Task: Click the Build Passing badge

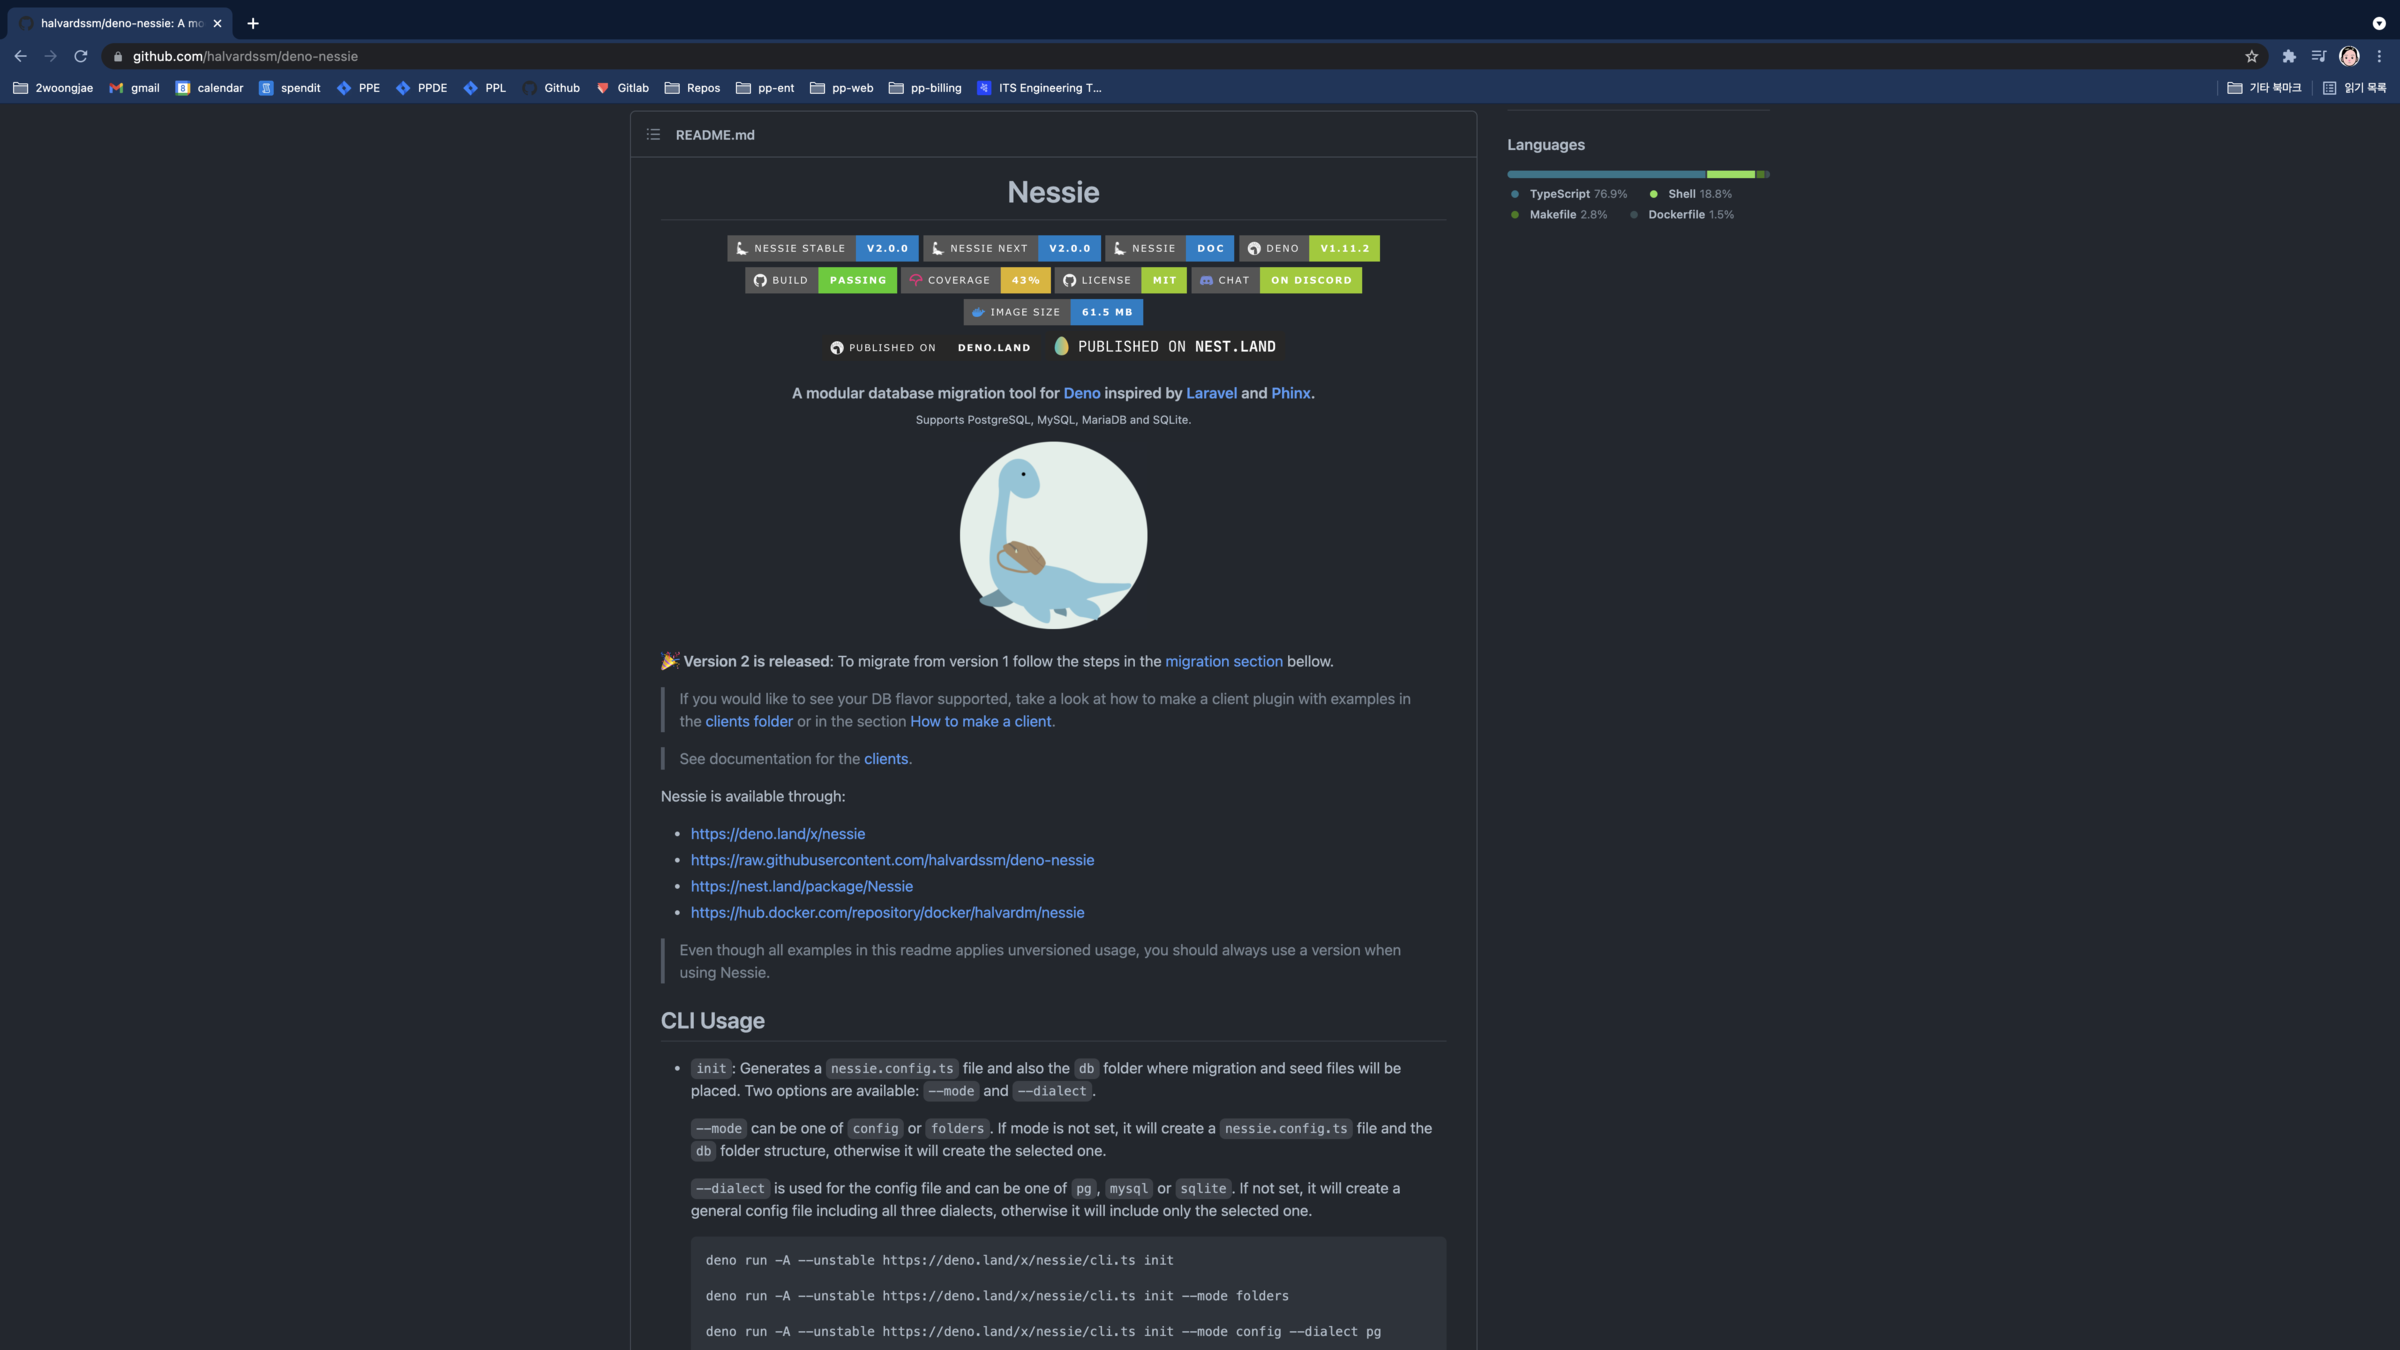Action: (820, 280)
